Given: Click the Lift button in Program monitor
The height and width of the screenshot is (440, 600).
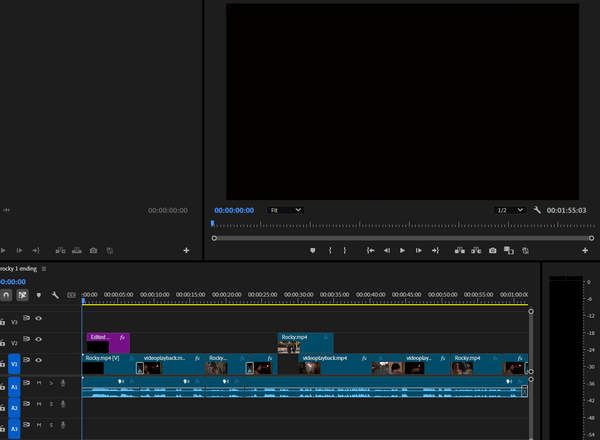Looking at the screenshot, I should (460, 251).
